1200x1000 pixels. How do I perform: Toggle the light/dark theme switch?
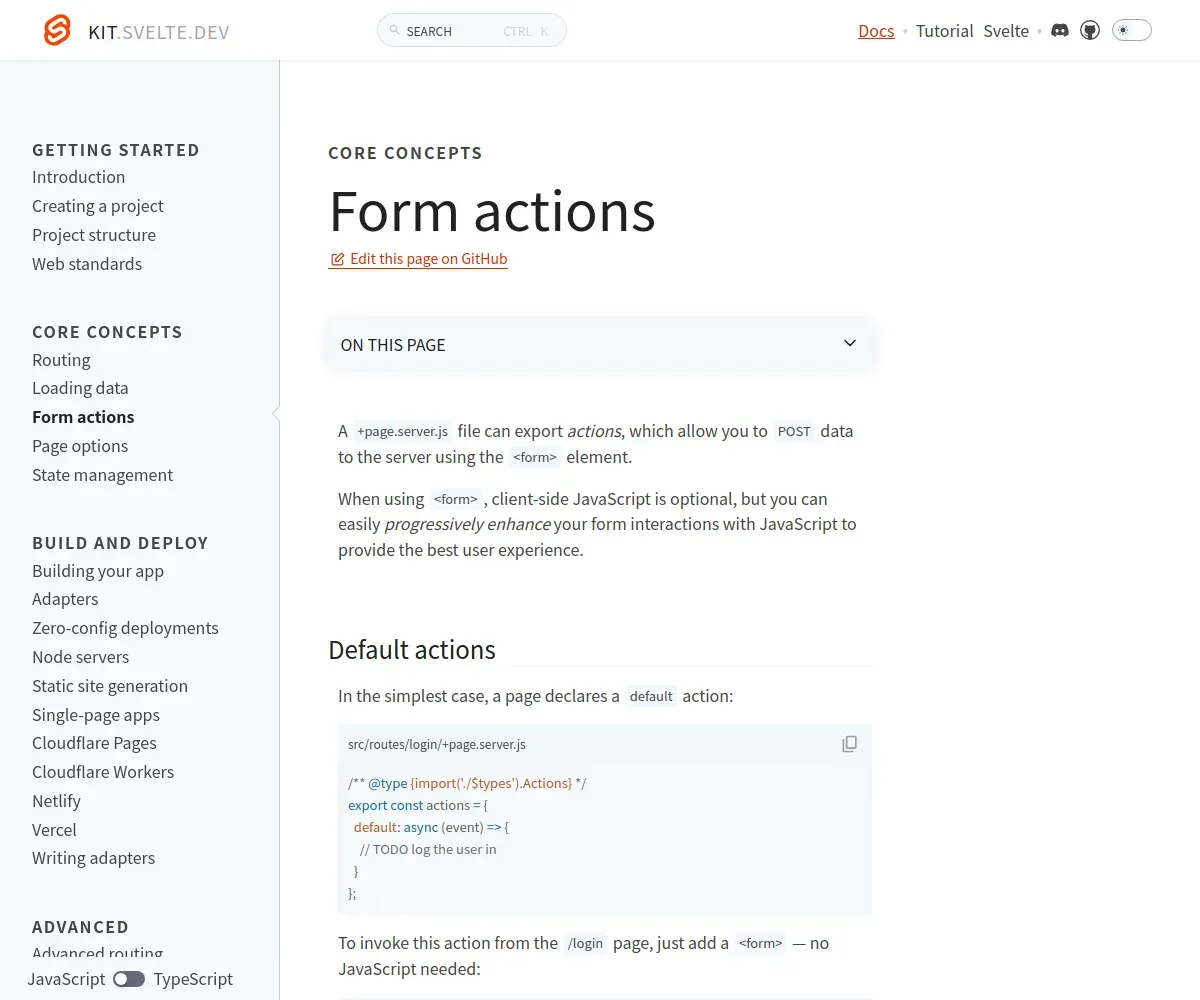pyautogui.click(x=1131, y=30)
